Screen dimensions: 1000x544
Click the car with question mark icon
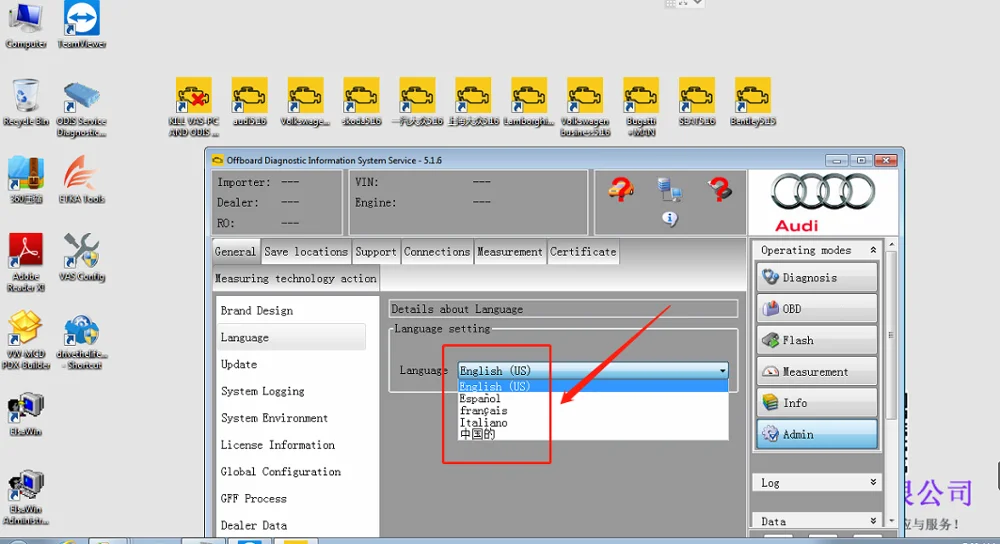[621, 189]
